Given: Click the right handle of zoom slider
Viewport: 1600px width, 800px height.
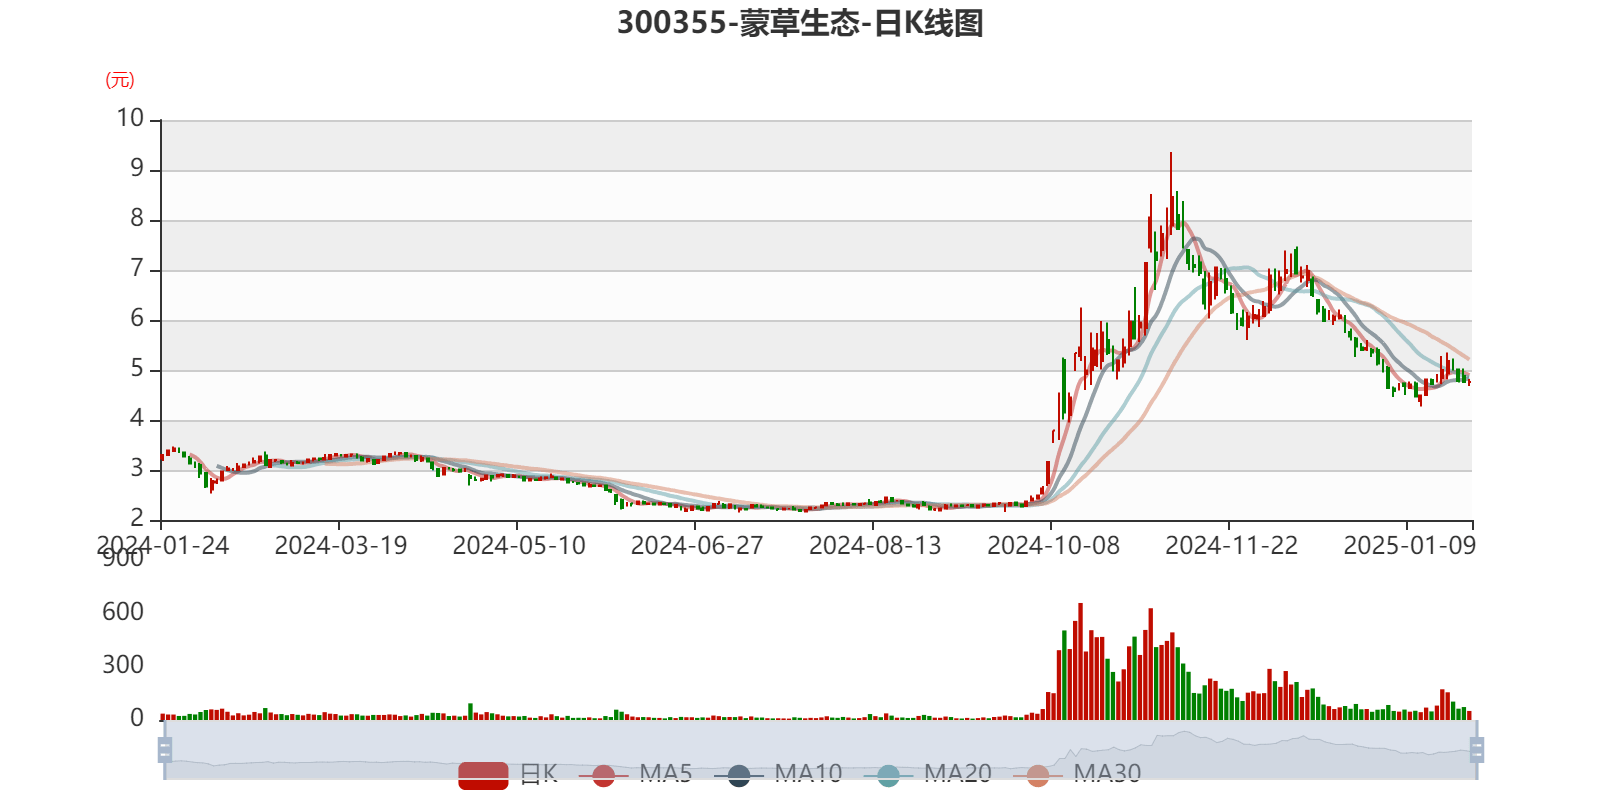Looking at the screenshot, I should (x=1479, y=749).
